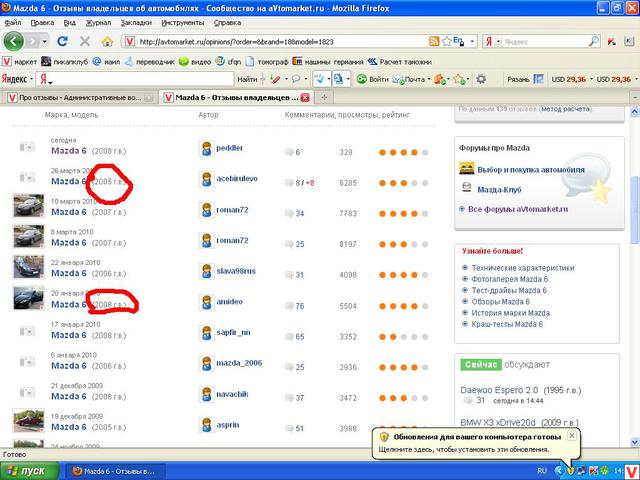Click the five-dot rating in sapfir_nn row
The height and width of the screenshot is (480, 640).
[x=403, y=337]
